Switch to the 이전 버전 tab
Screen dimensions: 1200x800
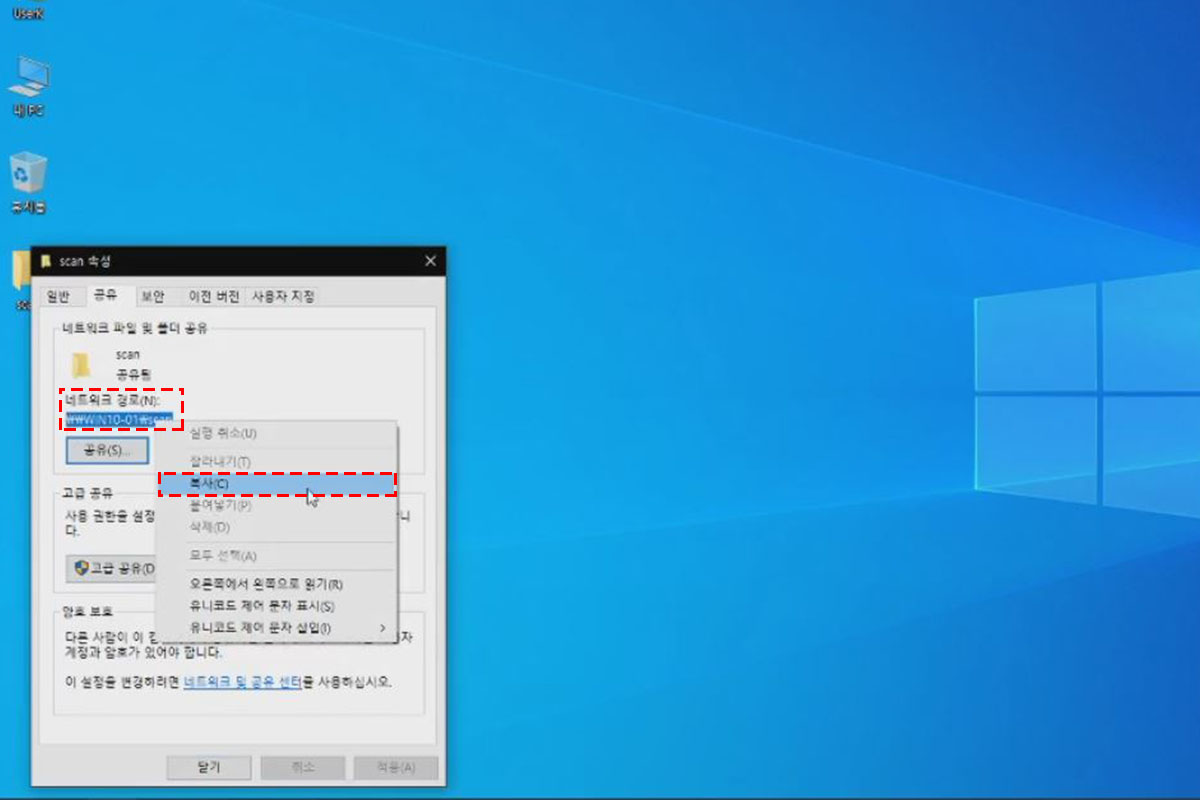[x=213, y=296]
